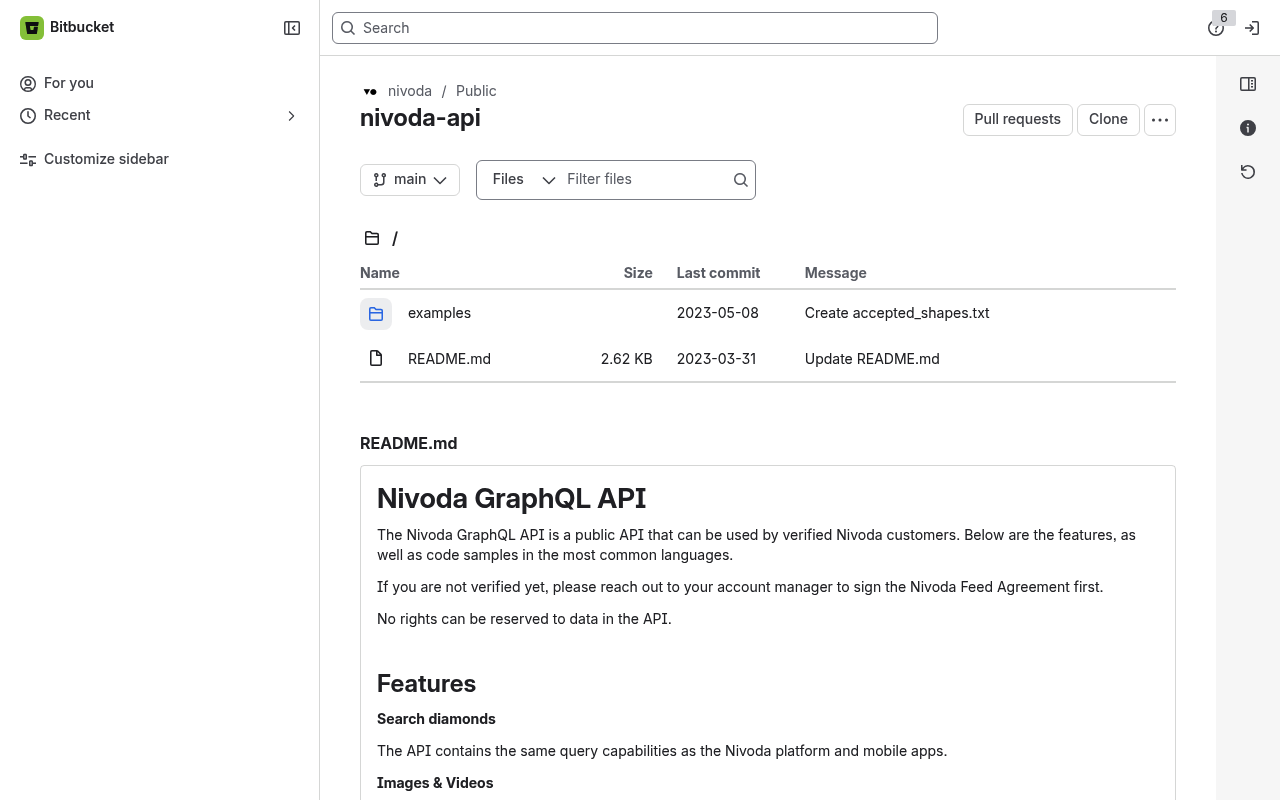Open the more actions ellipsis button
Screen dimensions: 1280x800
click(1160, 120)
